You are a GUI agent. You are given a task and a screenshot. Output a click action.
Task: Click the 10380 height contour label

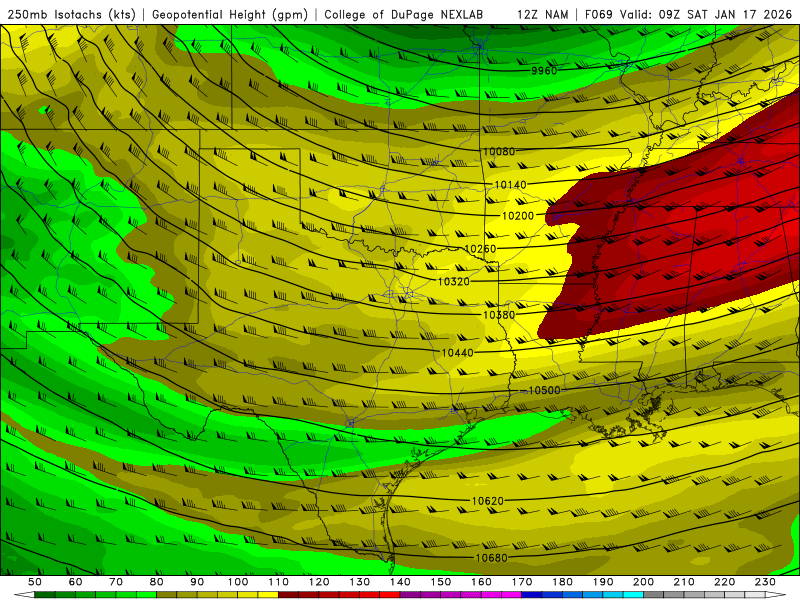tap(499, 315)
